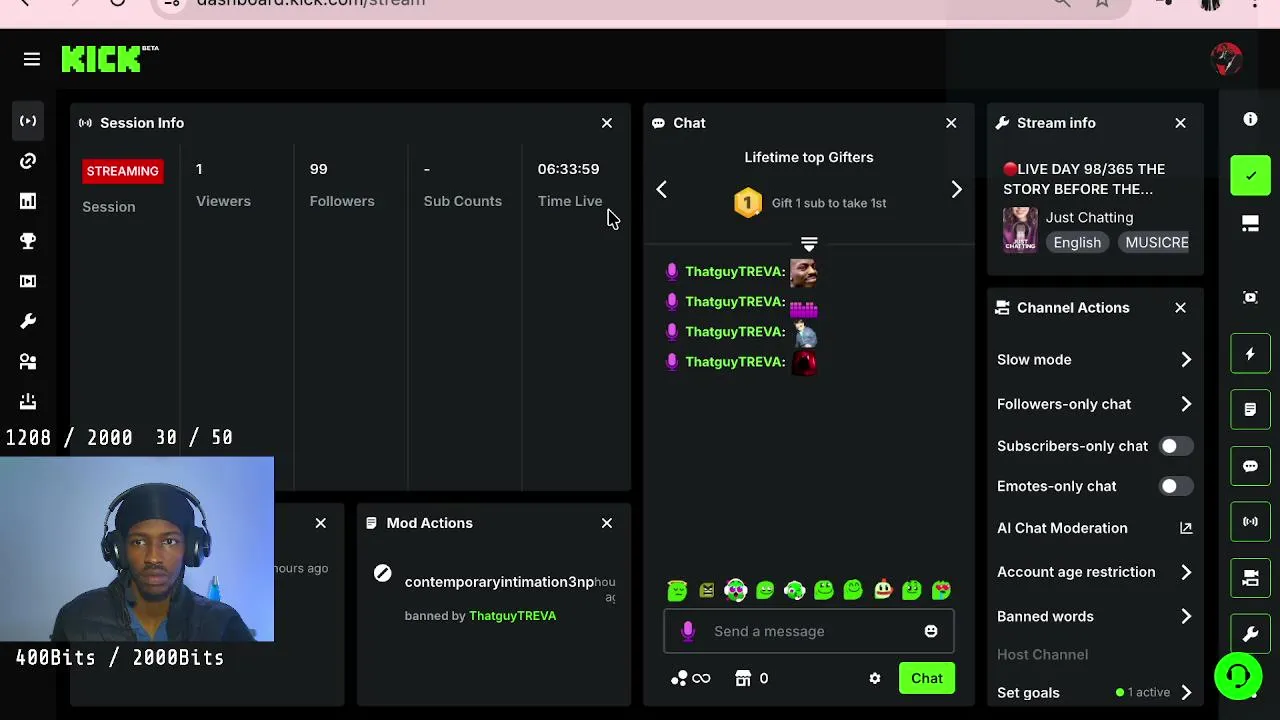Open the trophy achievements icon in left sidebar
Screen dimensions: 1280x720
point(28,241)
